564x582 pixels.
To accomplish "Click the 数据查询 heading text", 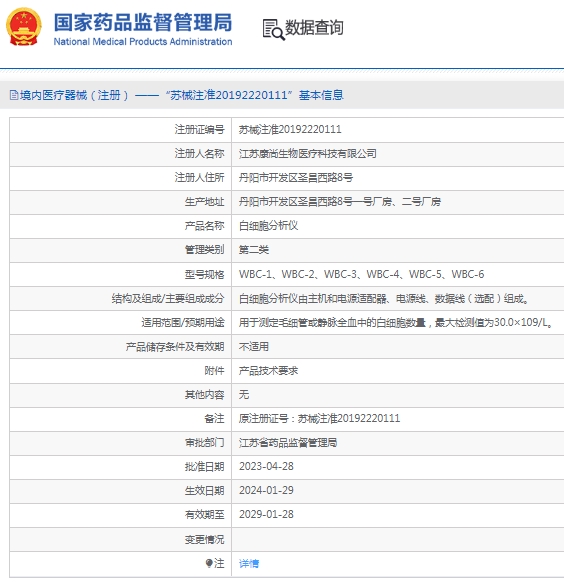I will (314, 28).
